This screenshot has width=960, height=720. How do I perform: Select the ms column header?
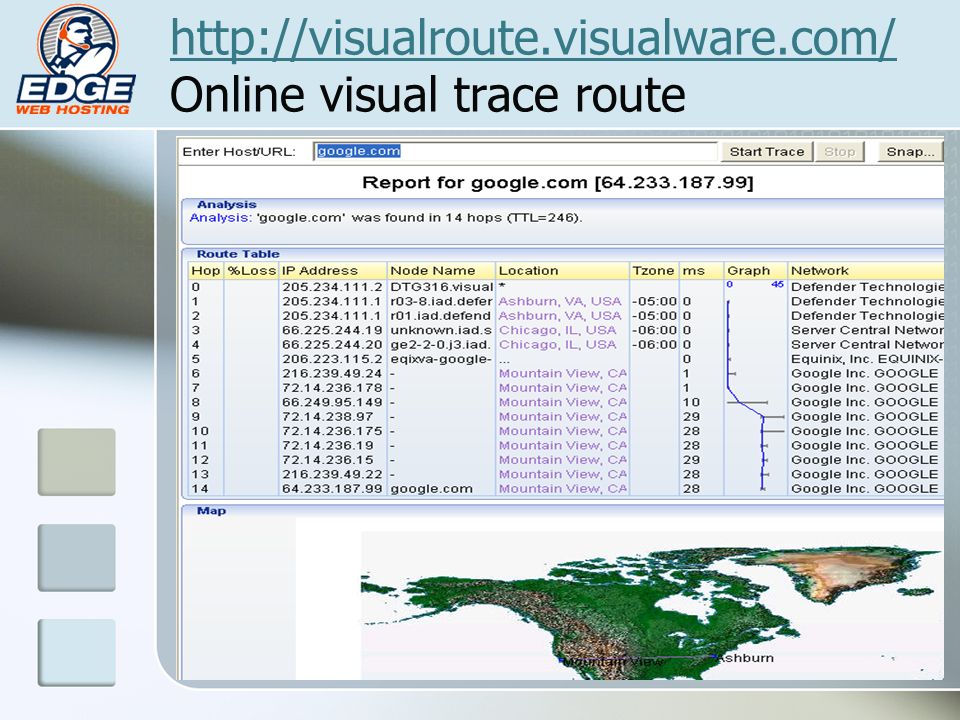(701, 271)
